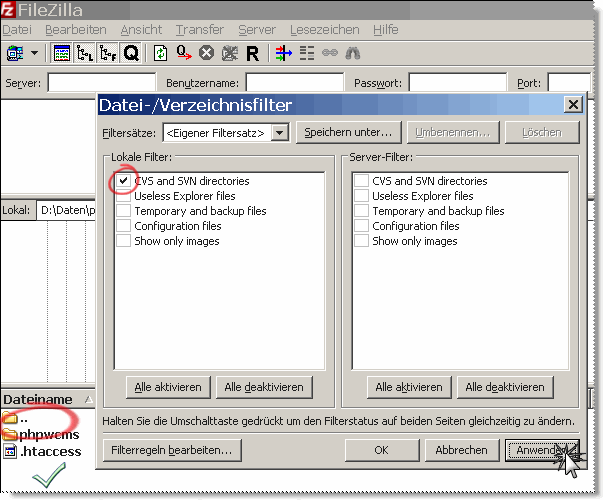Click the Dateiname column header
The width and height of the screenshot is (603, 500).
[x=47, y=400]
